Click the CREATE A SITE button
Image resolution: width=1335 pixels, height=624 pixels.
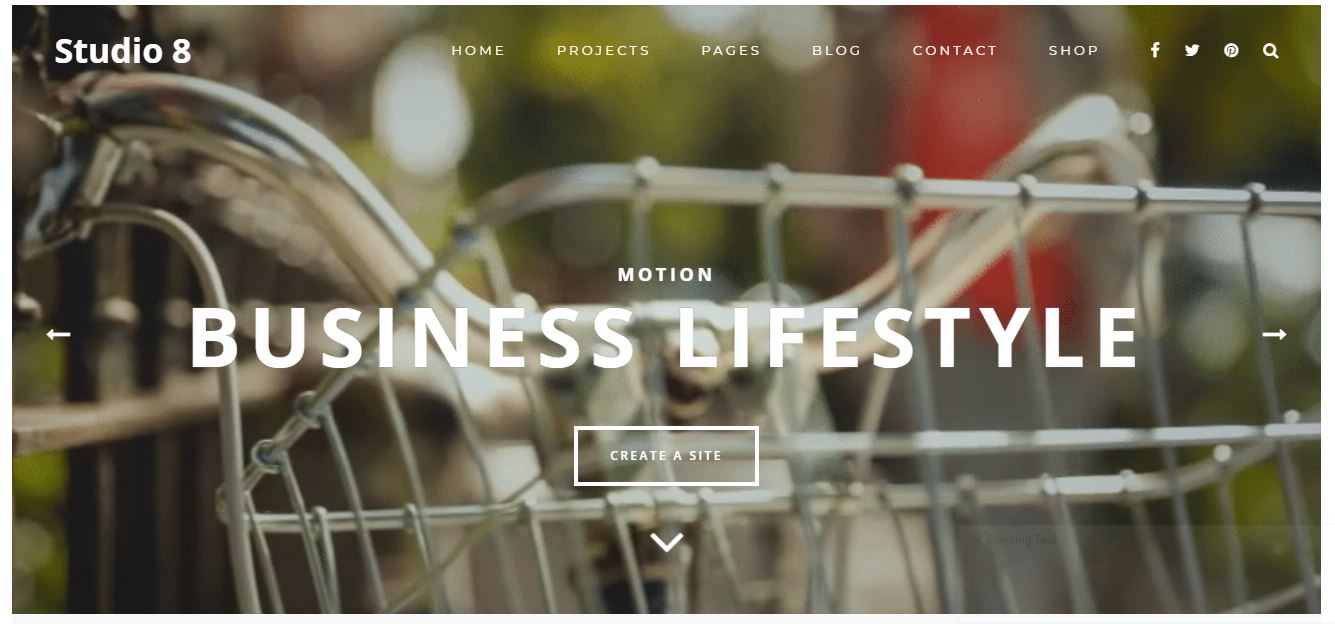(x=666, y=456)
